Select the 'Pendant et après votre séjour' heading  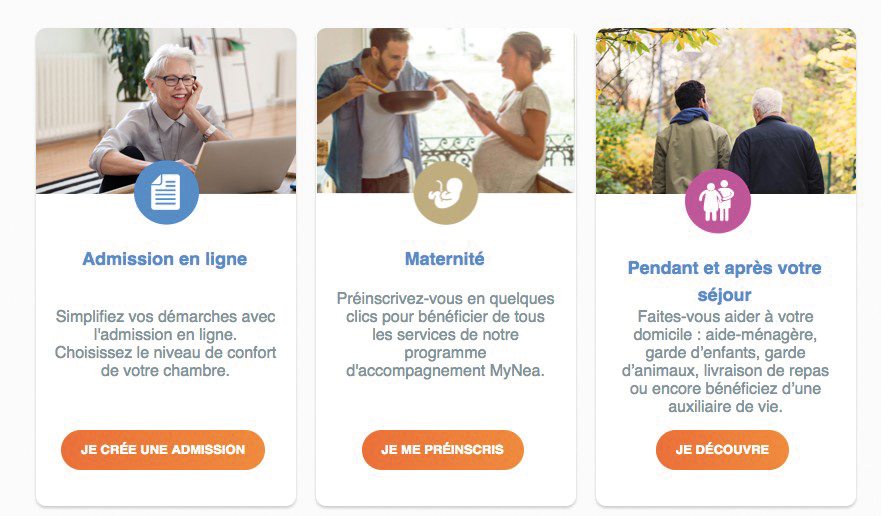coord(724,281)
